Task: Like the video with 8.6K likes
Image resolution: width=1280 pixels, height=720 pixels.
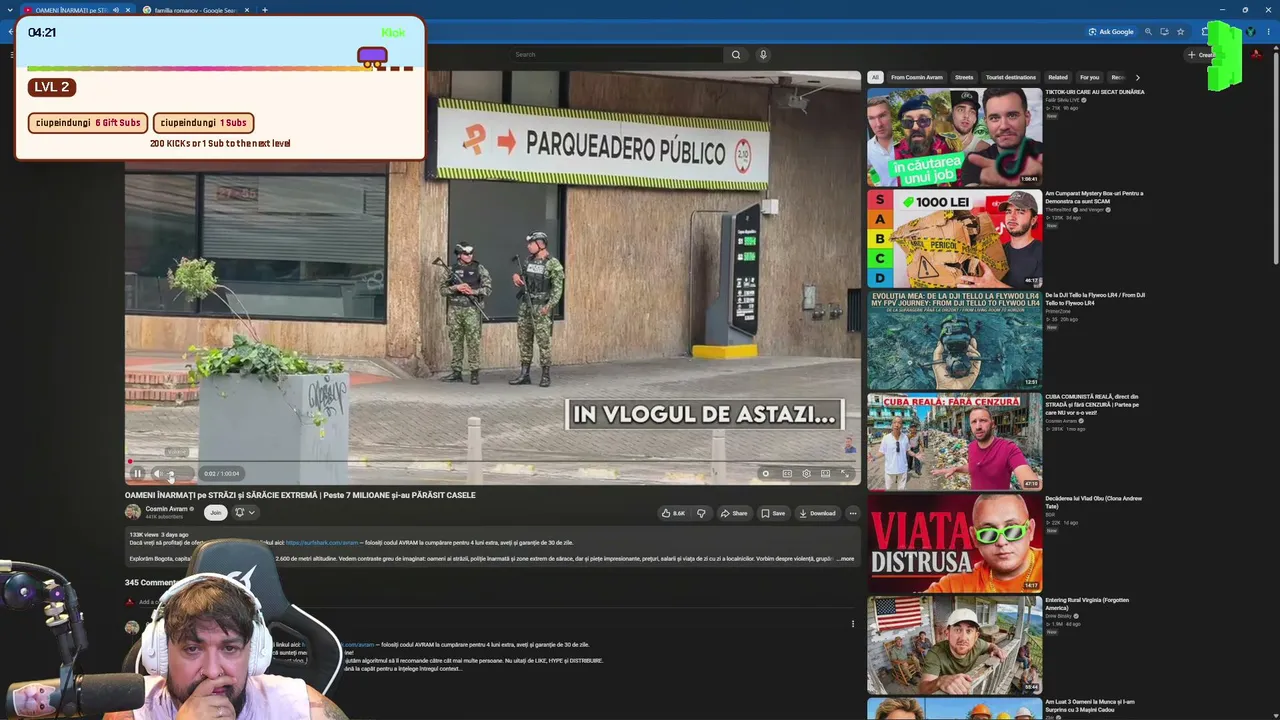Action: tap(673, 513)
